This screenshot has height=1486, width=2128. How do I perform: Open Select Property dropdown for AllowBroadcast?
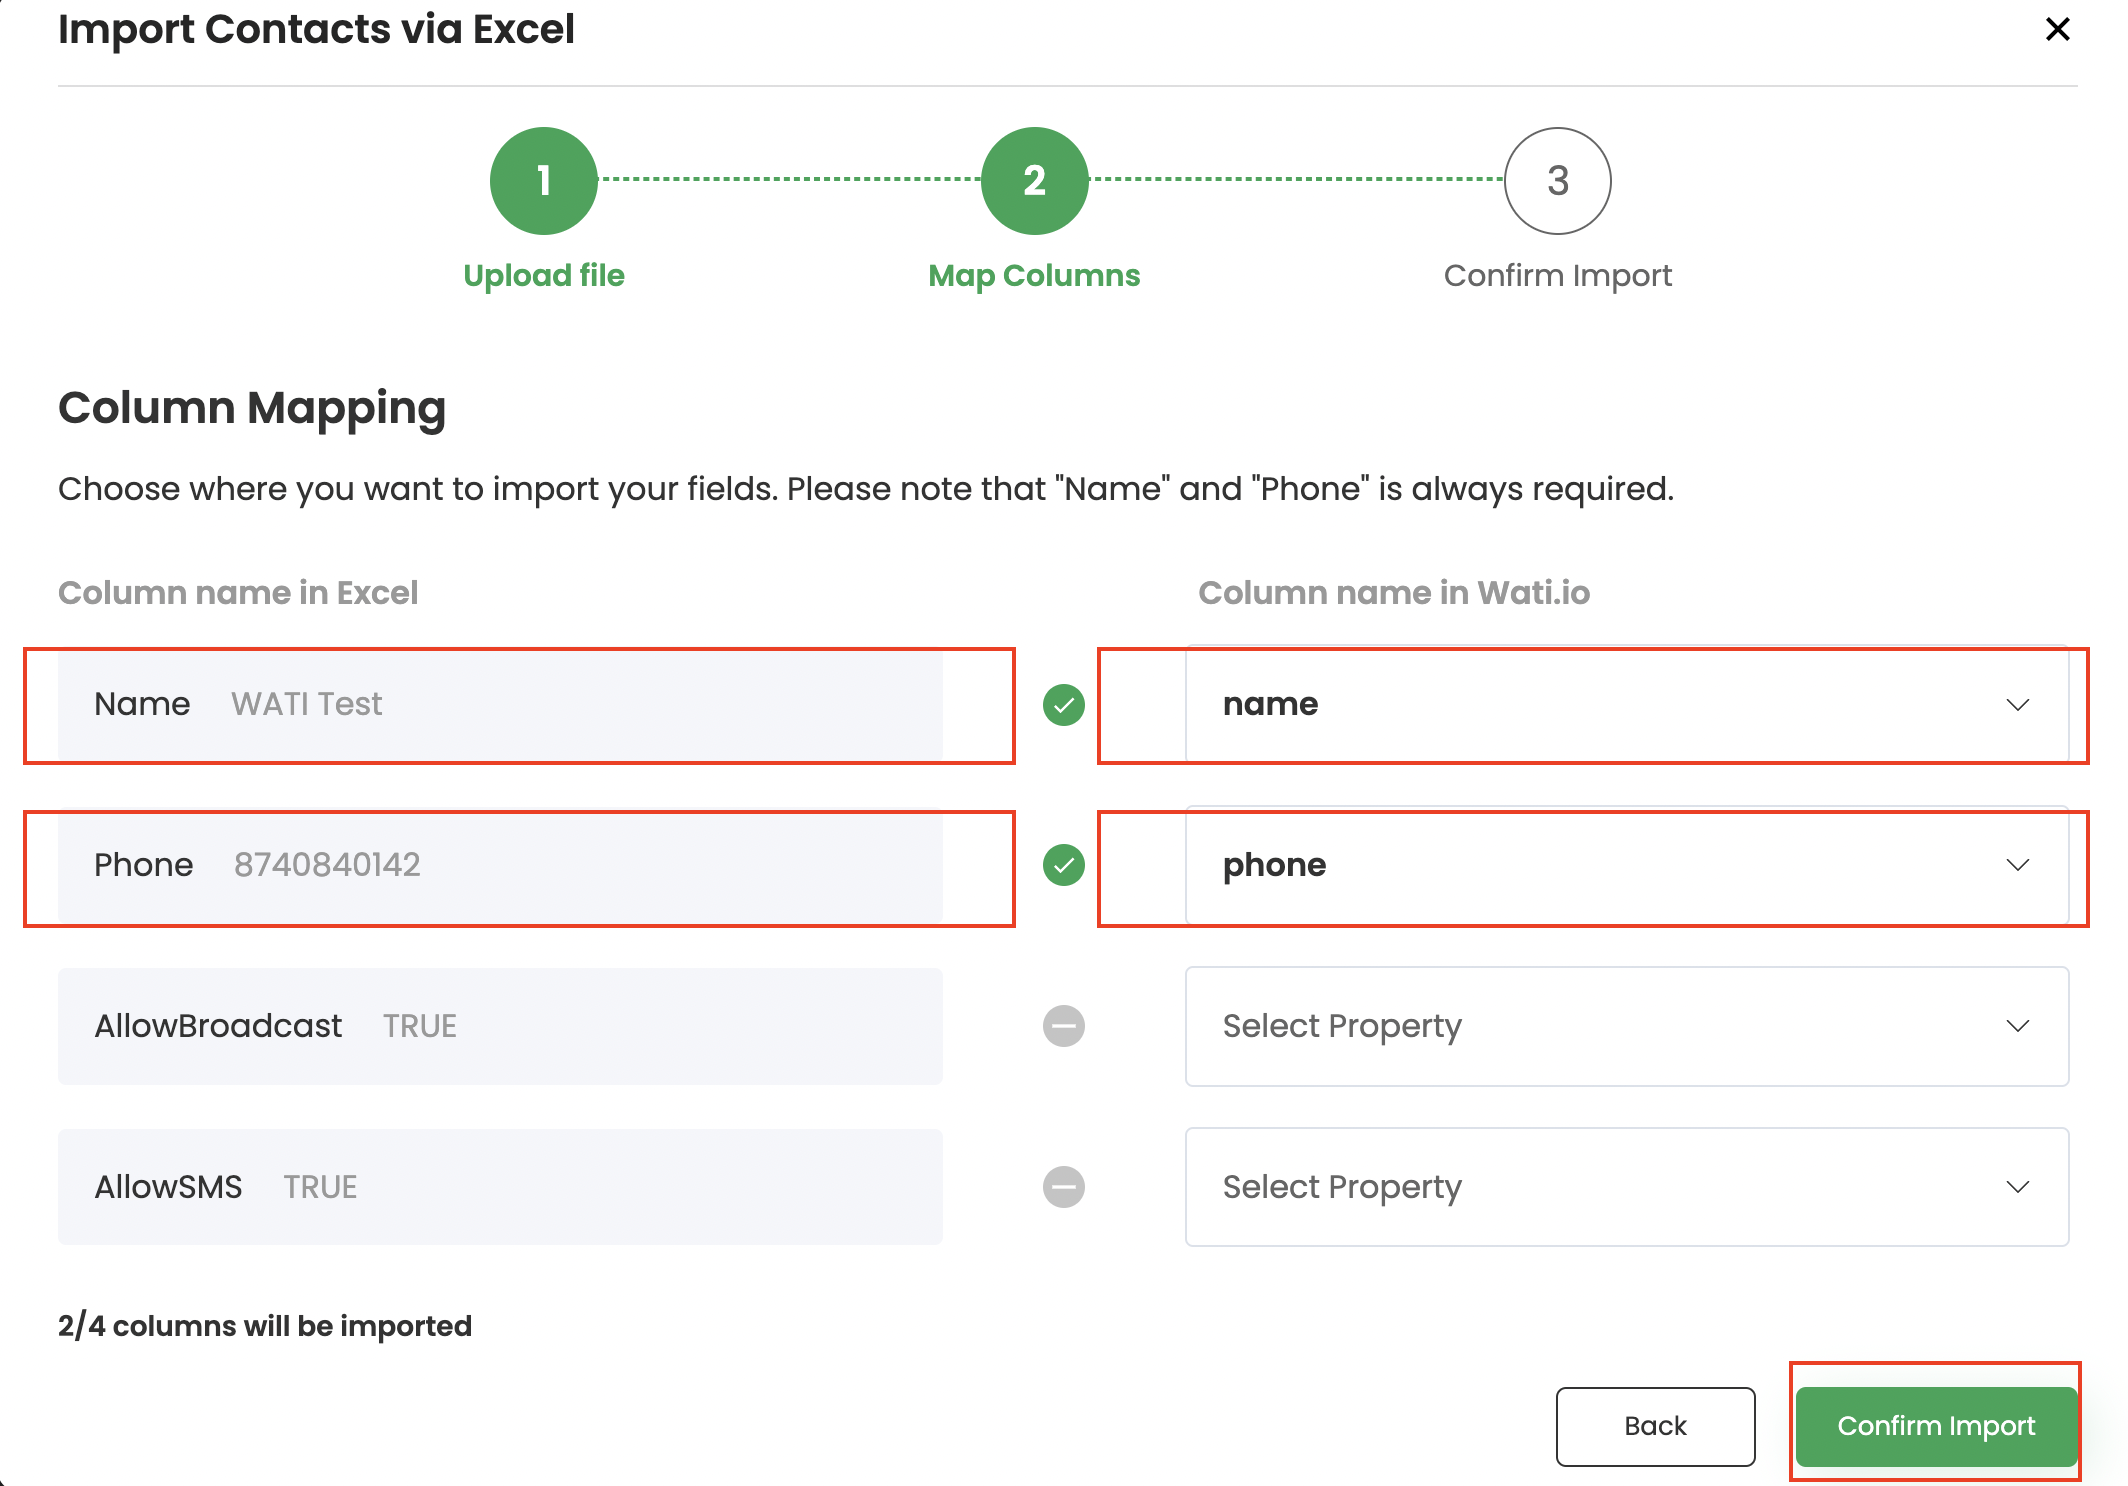click(x=1627, y=1026)
